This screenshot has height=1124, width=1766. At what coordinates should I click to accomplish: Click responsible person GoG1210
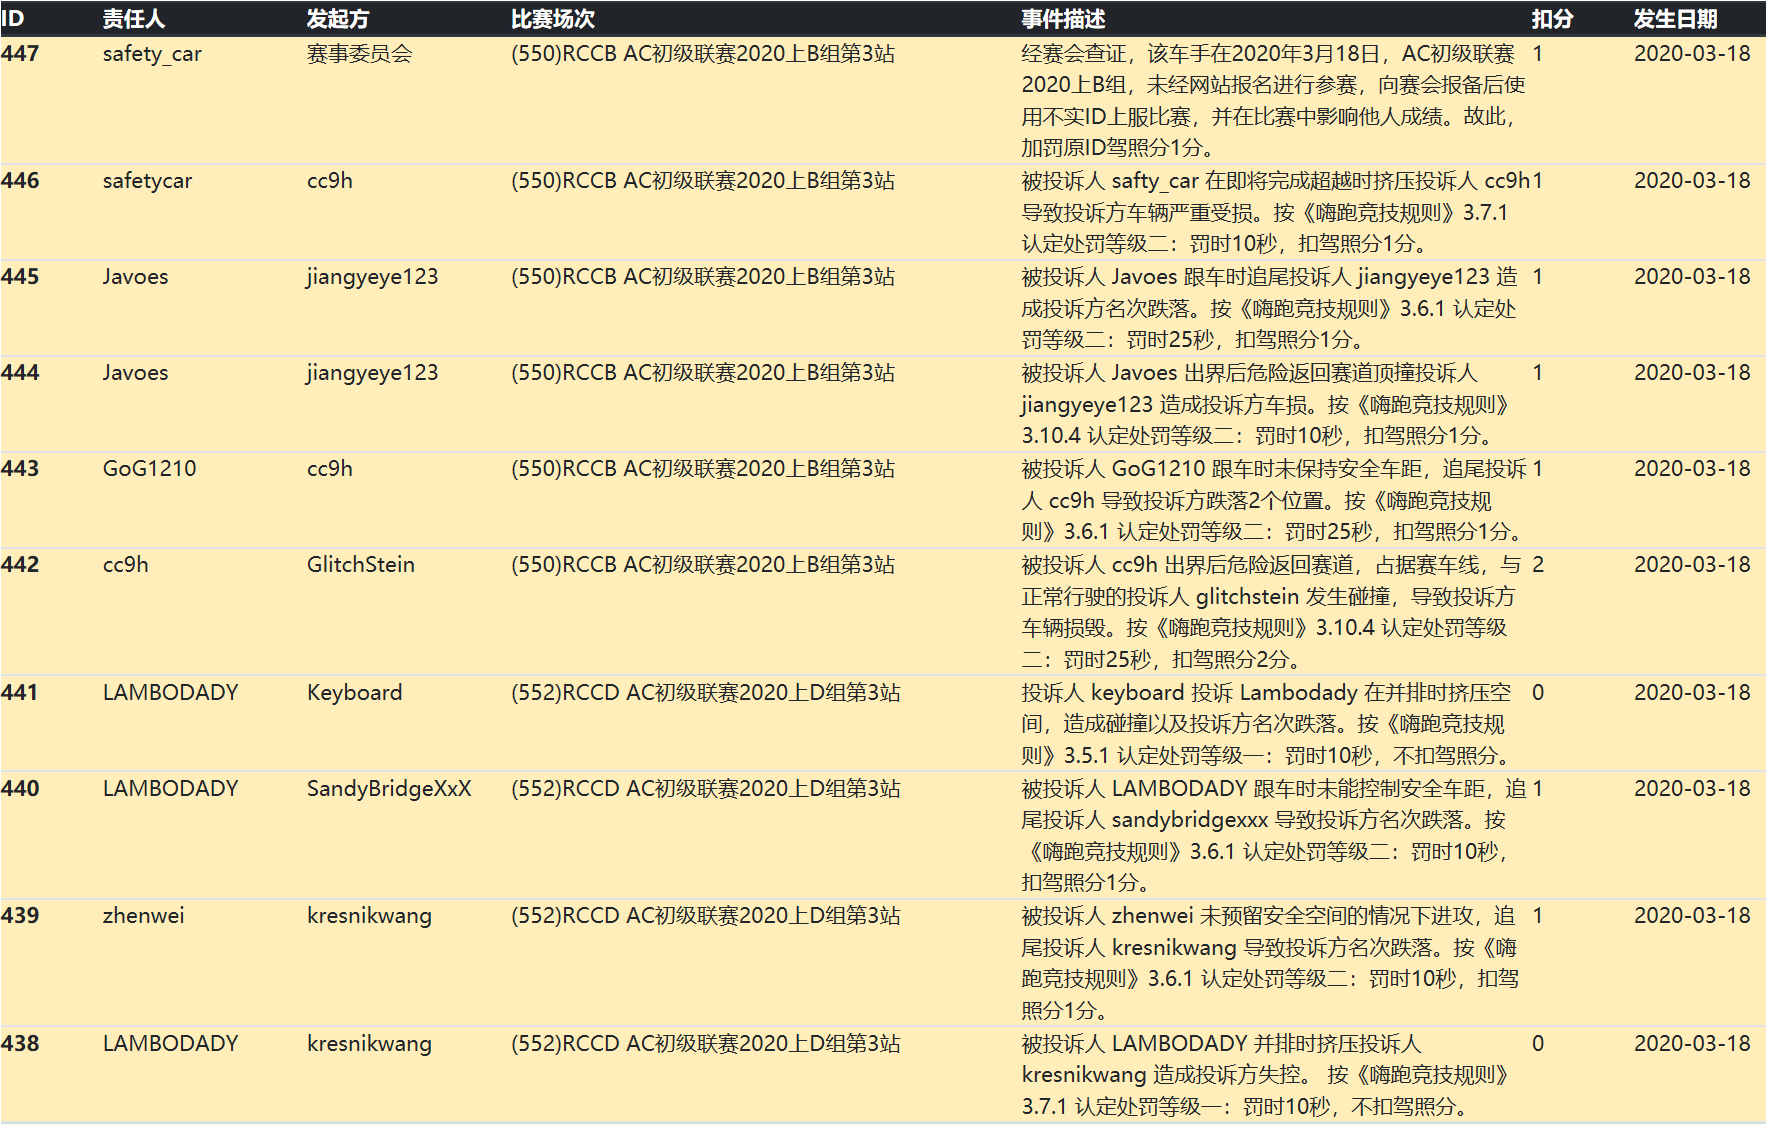[149, 469]
